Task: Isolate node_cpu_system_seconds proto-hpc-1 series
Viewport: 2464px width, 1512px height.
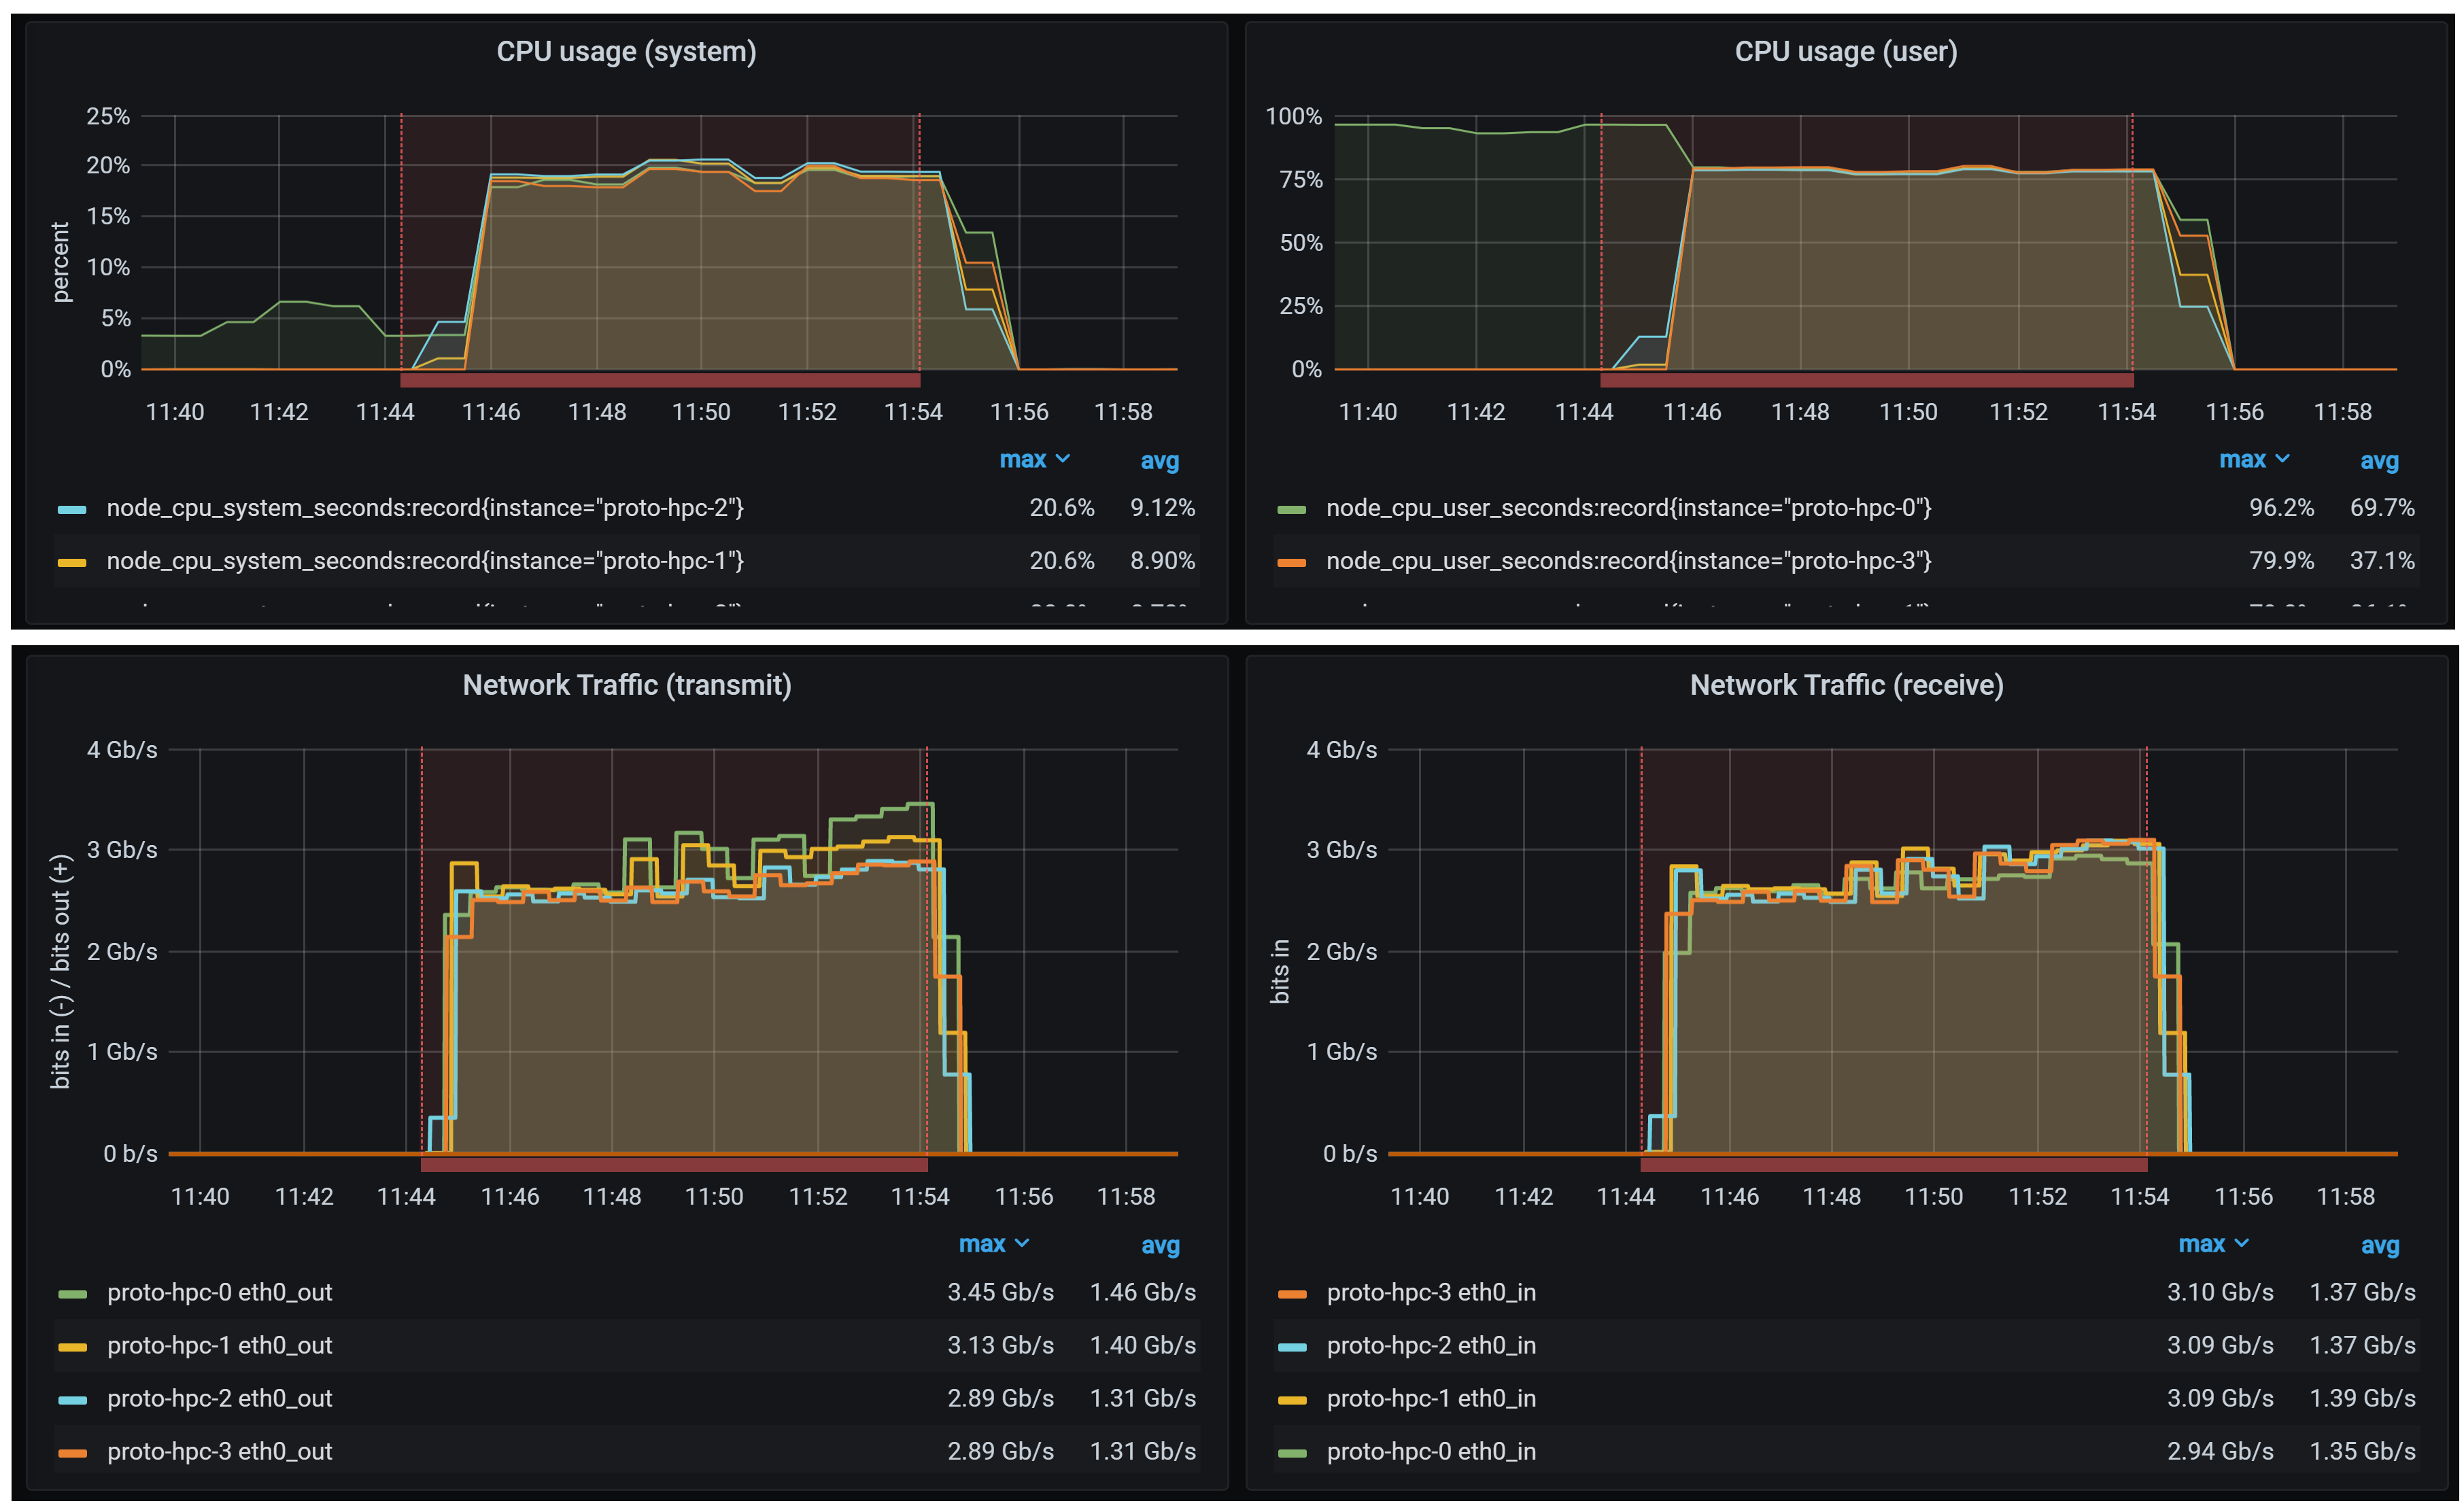Action: pyautogui.click(x=425, y=561)
